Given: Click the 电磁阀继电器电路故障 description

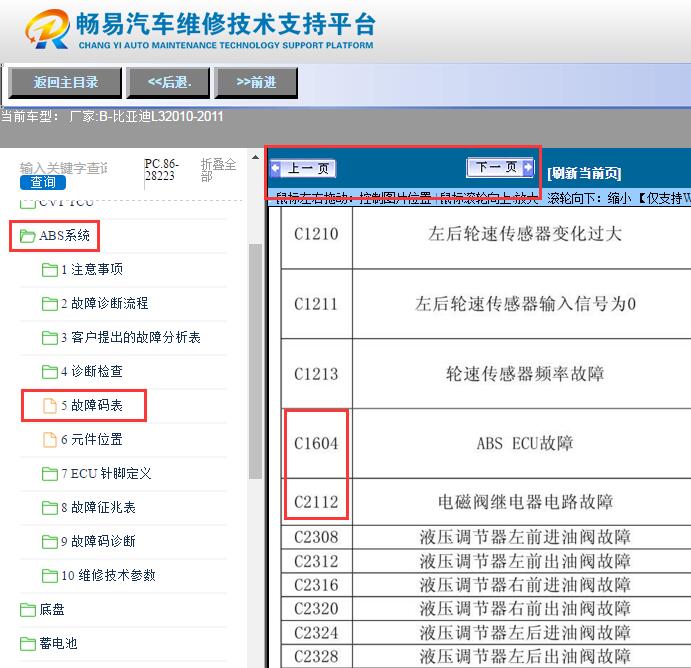Looking at the screenshot, I should [525, 502].
